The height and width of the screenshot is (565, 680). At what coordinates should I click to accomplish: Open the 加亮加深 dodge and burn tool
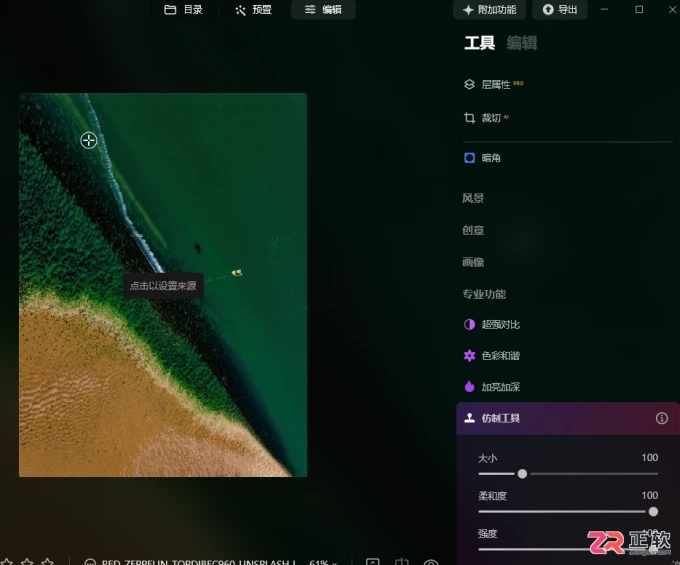pyautogui.click(x=492, y=386)
